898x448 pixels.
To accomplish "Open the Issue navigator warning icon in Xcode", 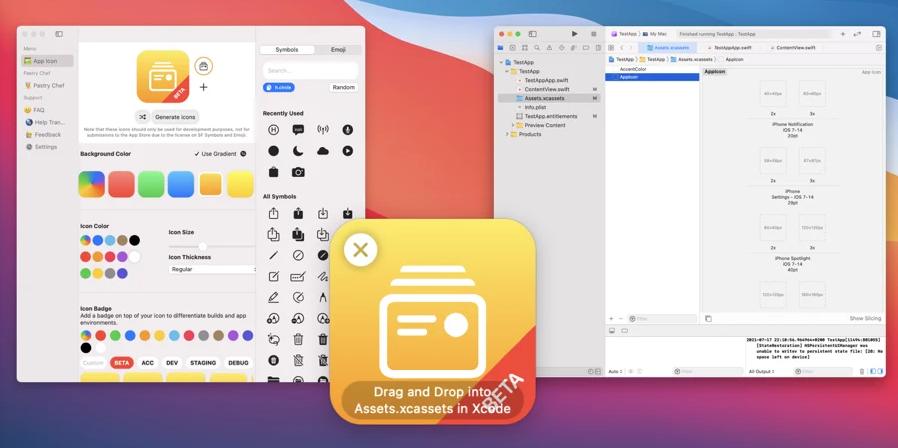I will (549, 48).
